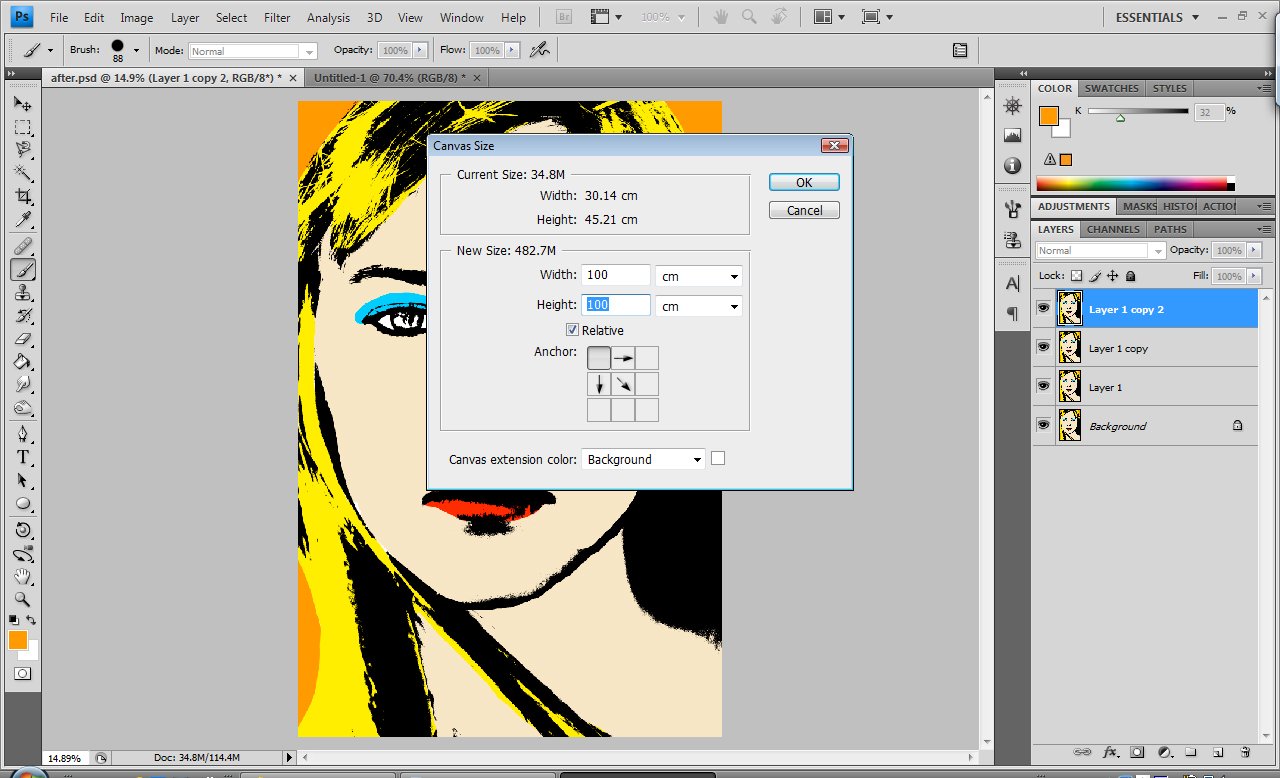Expand the Layers Fill slider arrow
This screenshot has width=1280, height=778.
pos(1253,276)
